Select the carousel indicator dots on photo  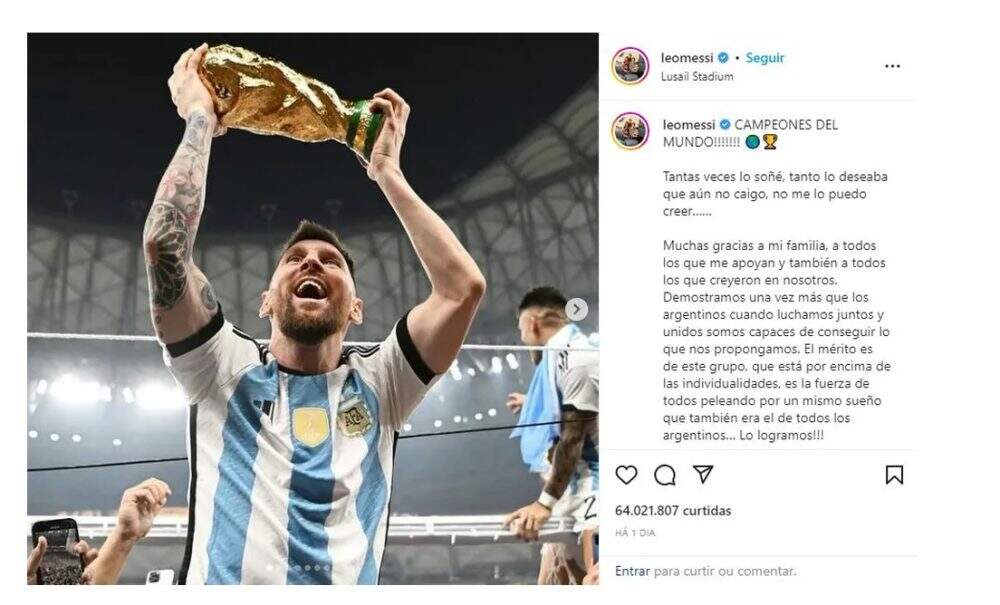click(298, 567)
